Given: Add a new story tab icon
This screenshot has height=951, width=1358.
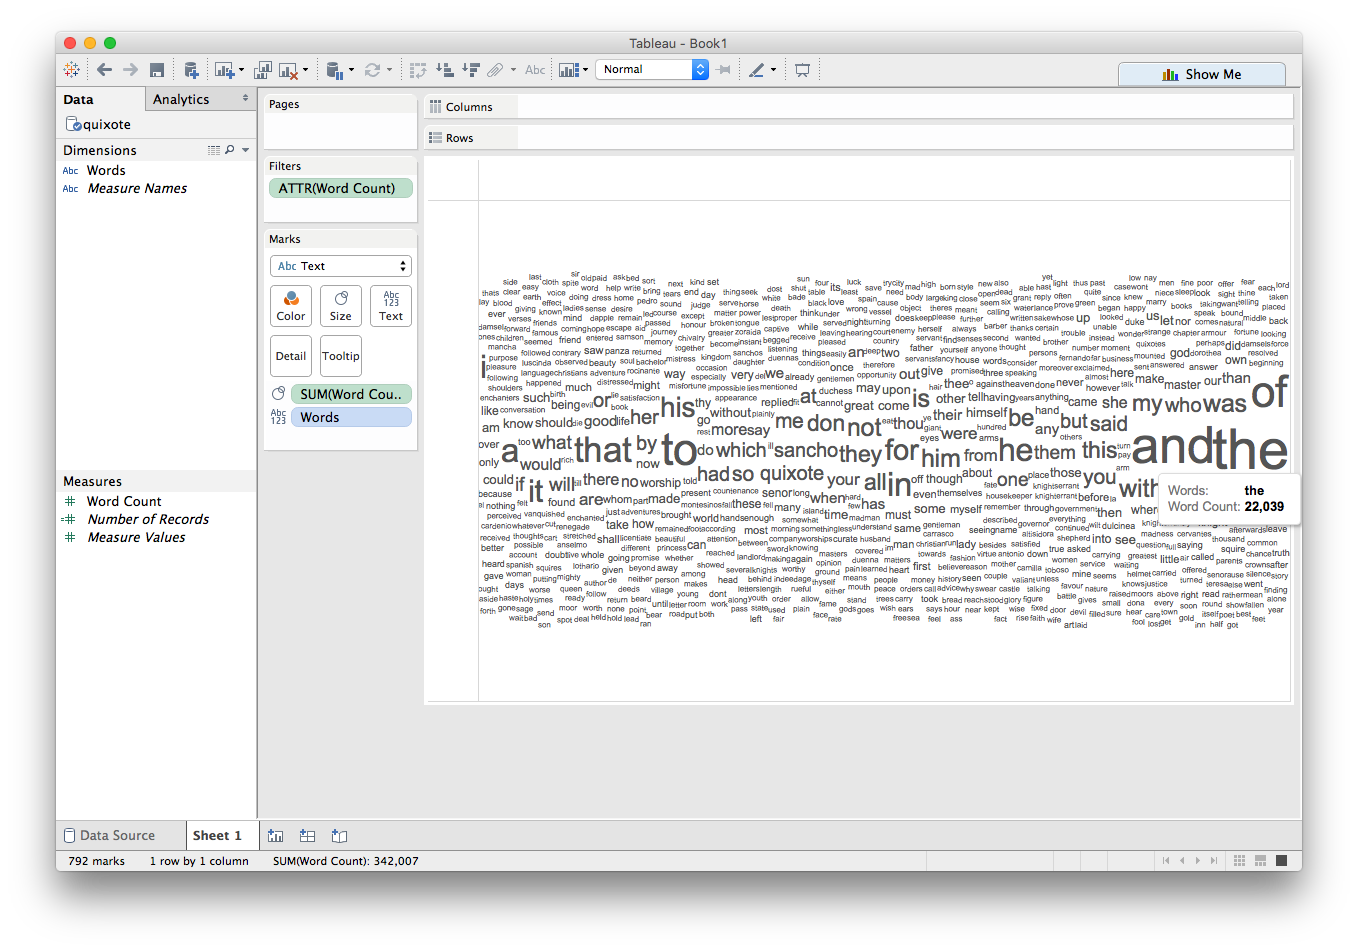Looking at the screenshot, I should tap(339, 835).
